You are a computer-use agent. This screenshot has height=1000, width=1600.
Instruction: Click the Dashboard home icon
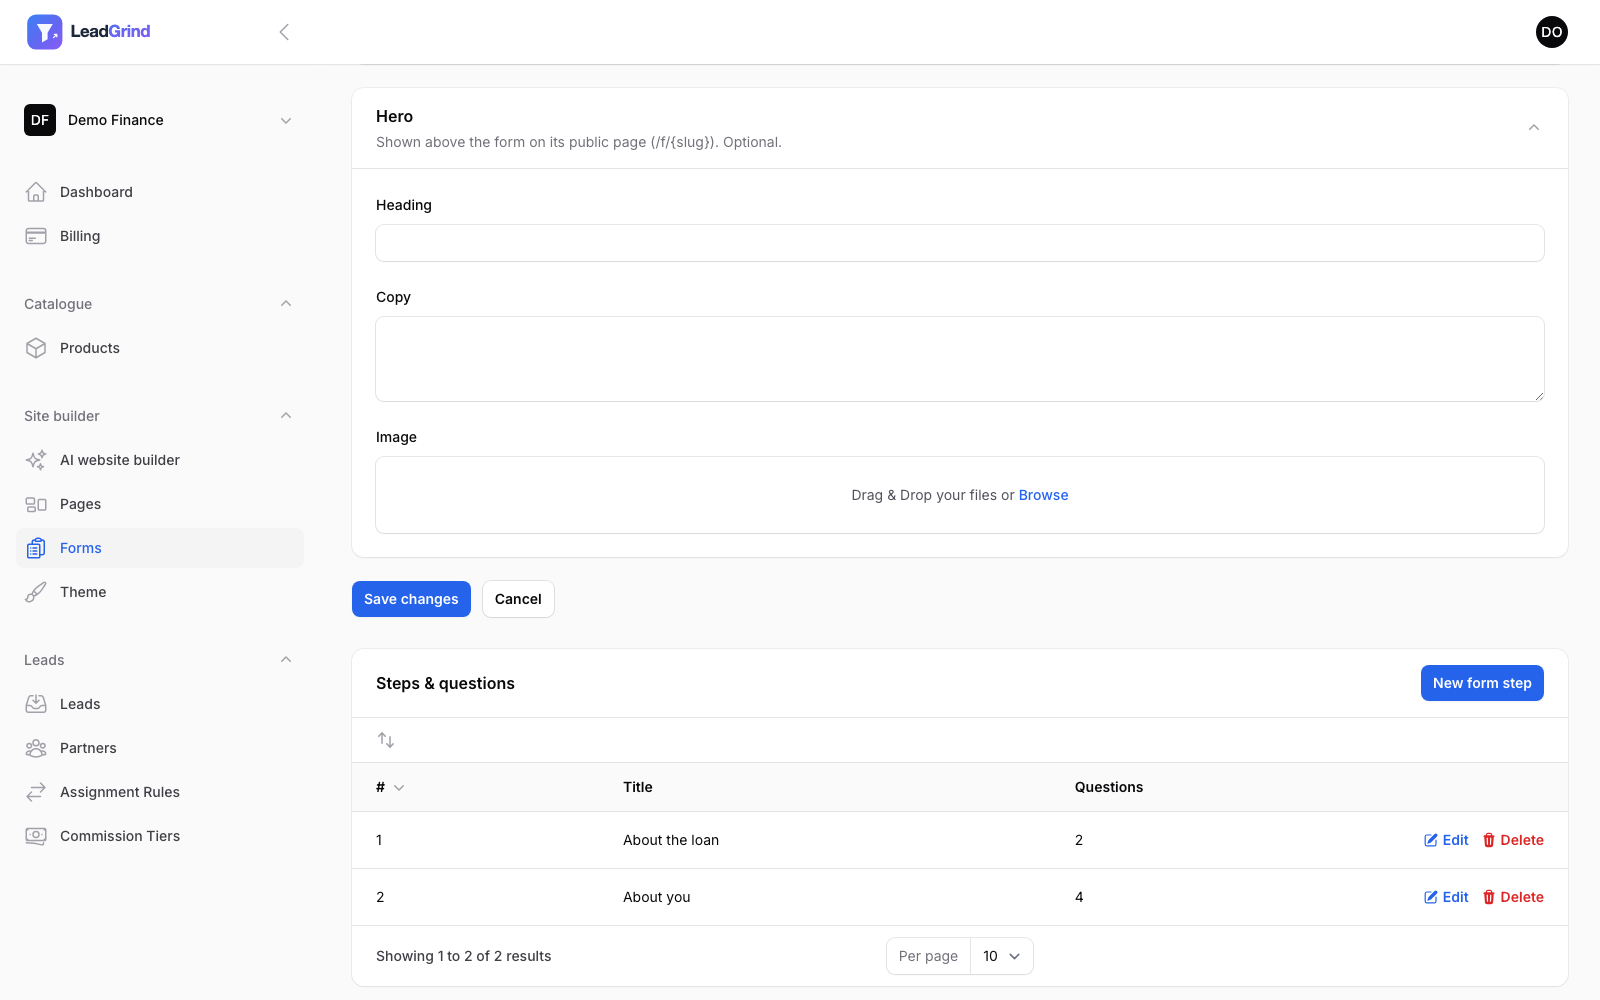pos(36,192)
